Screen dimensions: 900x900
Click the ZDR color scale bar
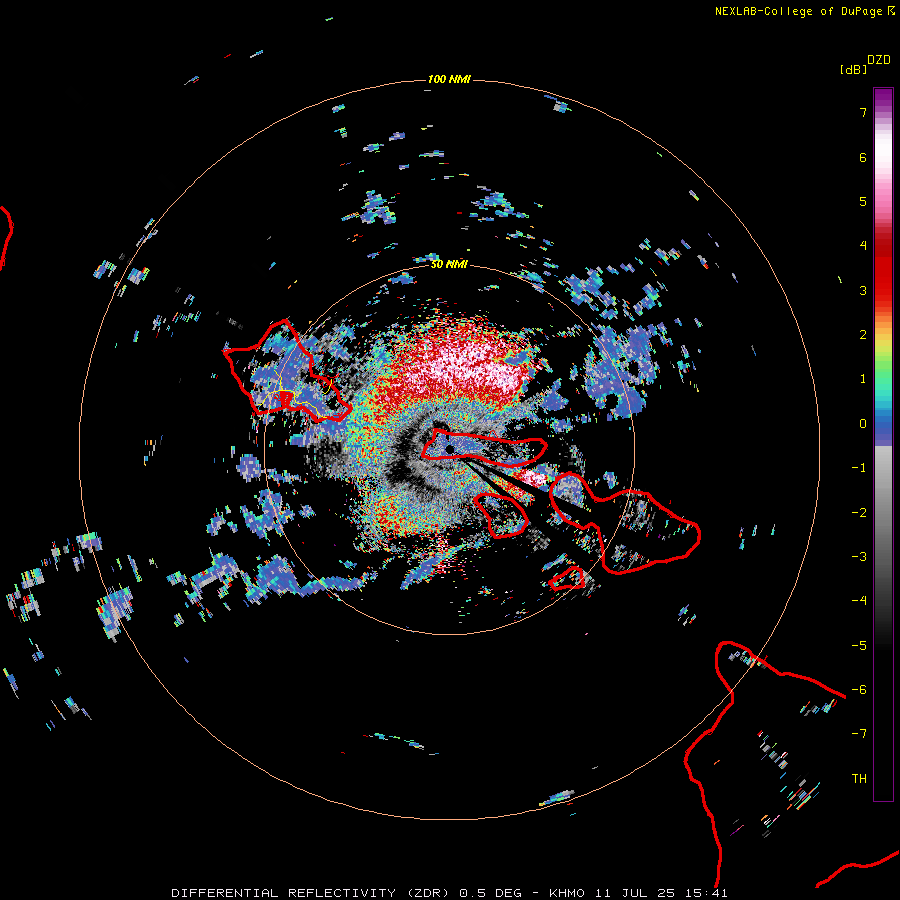pos(883,444)
